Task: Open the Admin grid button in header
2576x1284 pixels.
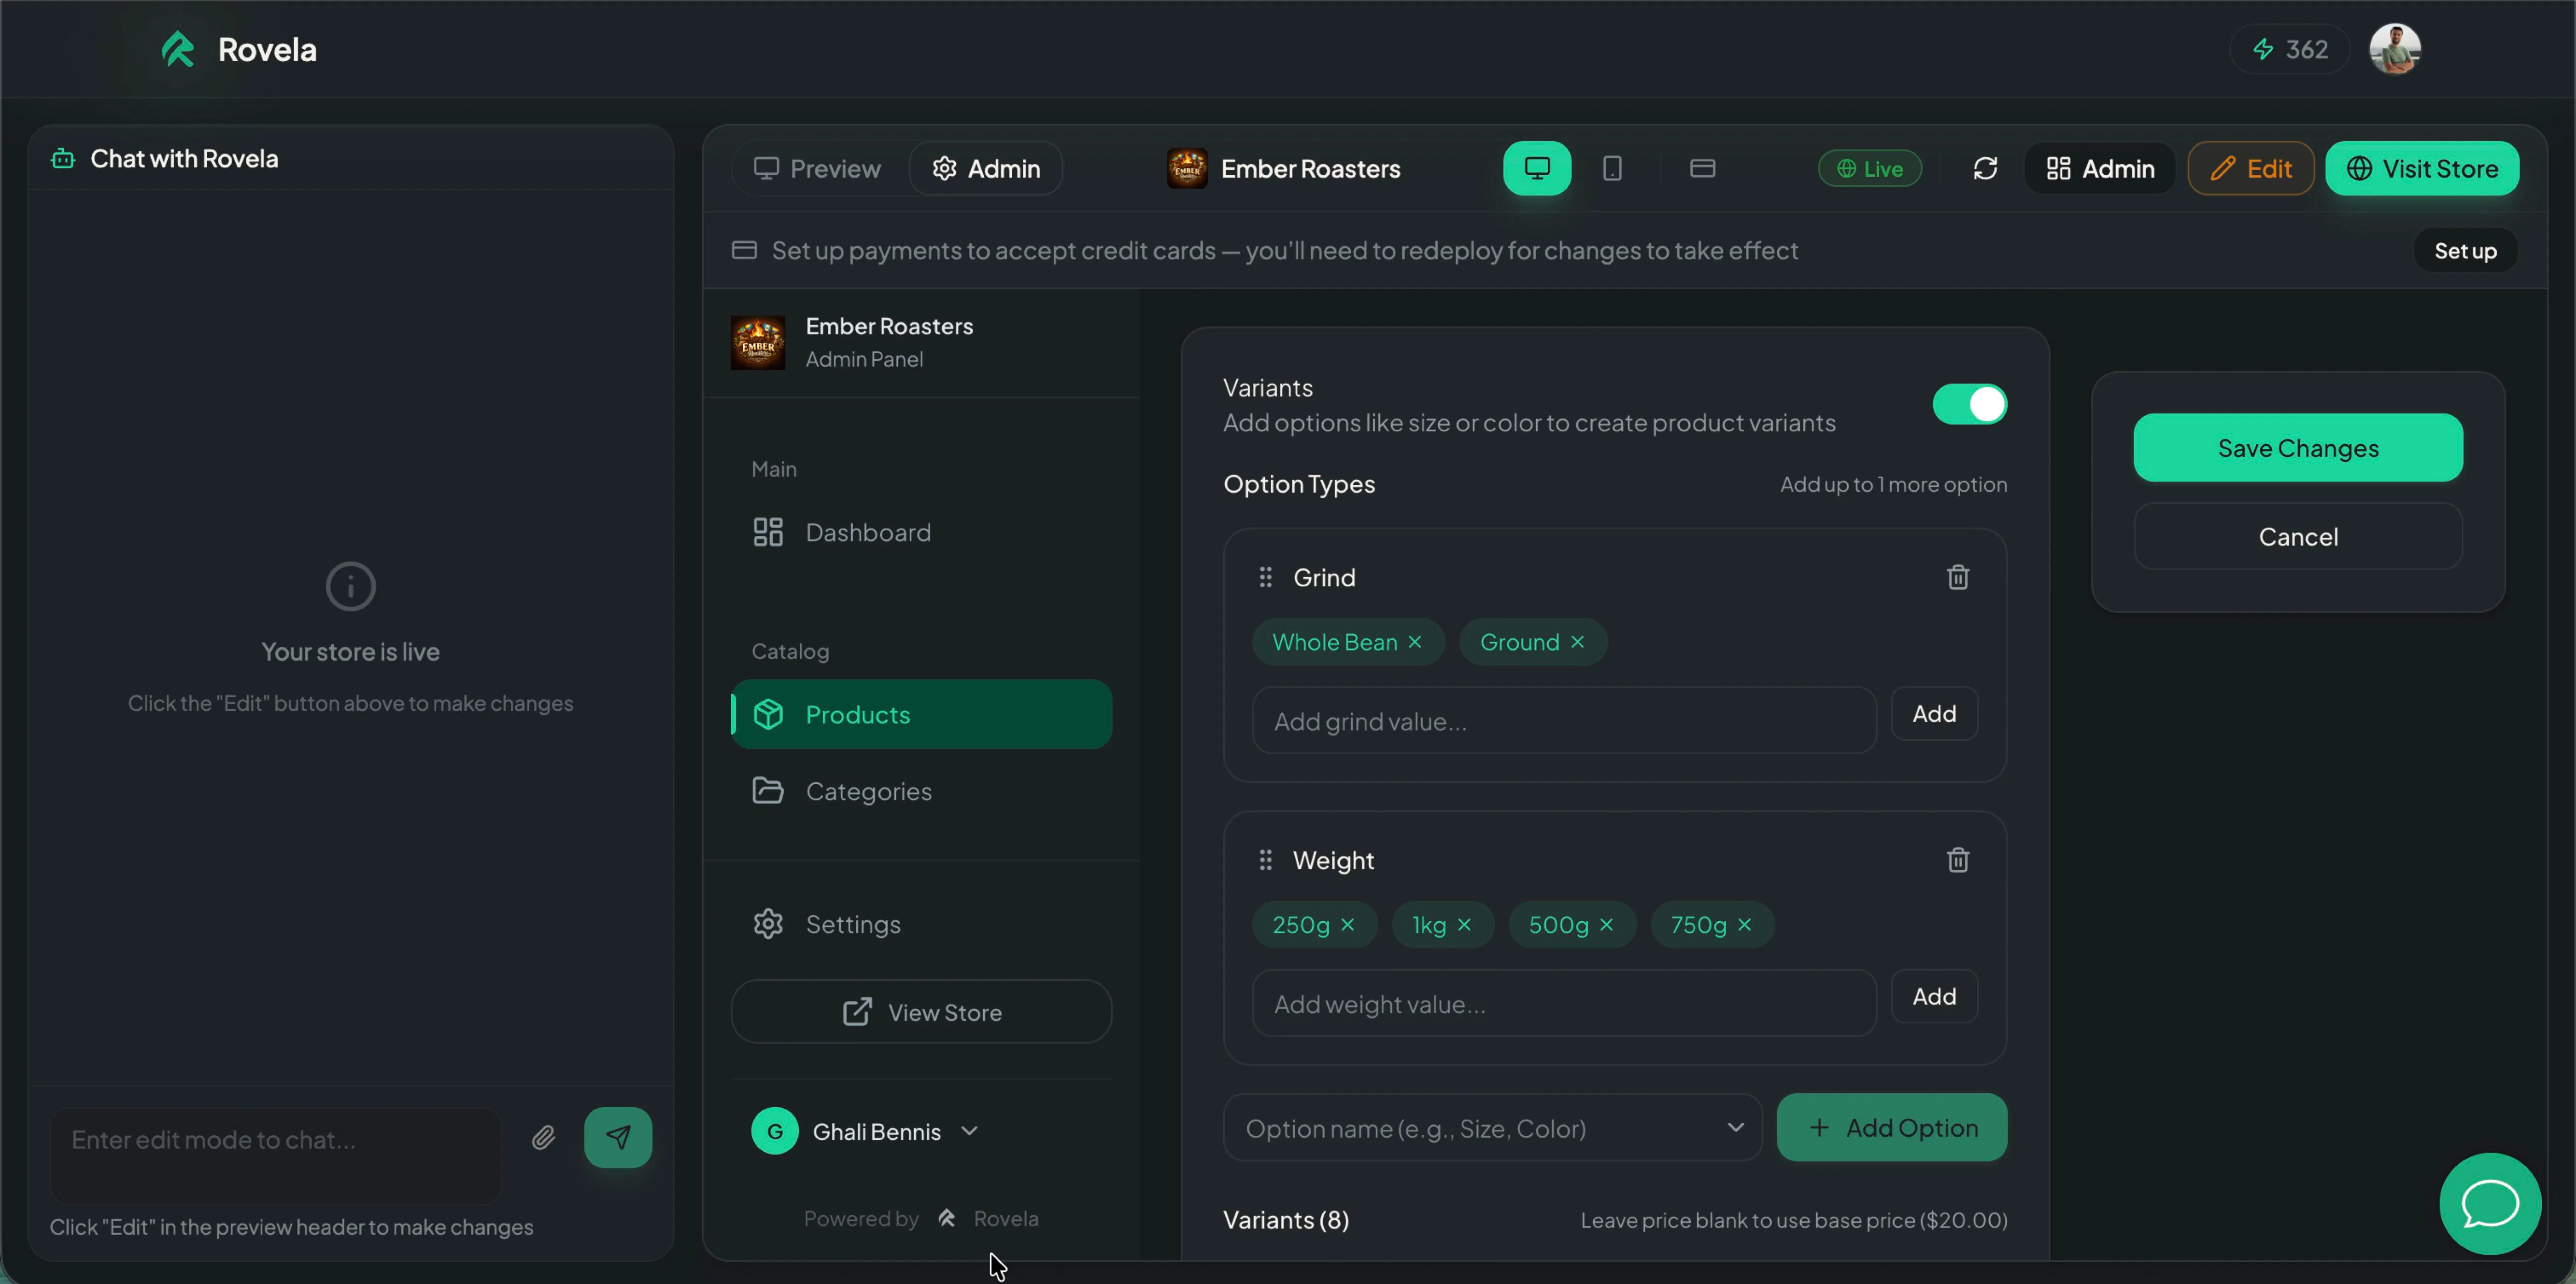Action: (x=2100, y=168)
